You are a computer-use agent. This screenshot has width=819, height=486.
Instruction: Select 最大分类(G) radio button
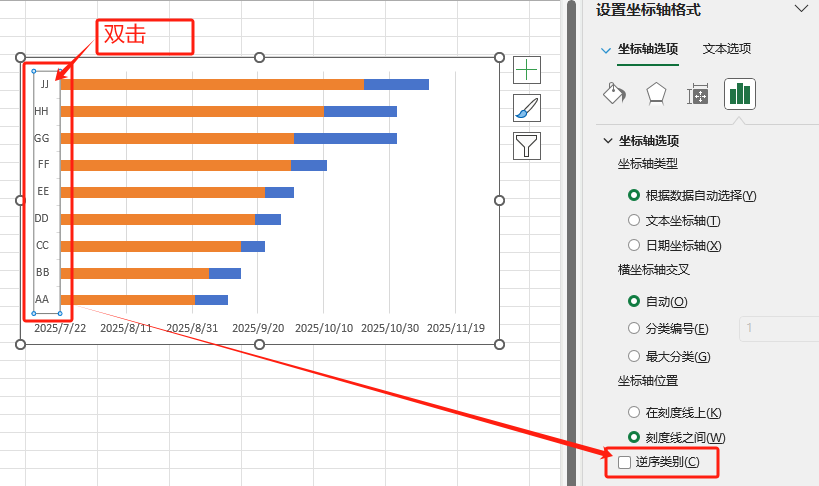tap(634, 356)
